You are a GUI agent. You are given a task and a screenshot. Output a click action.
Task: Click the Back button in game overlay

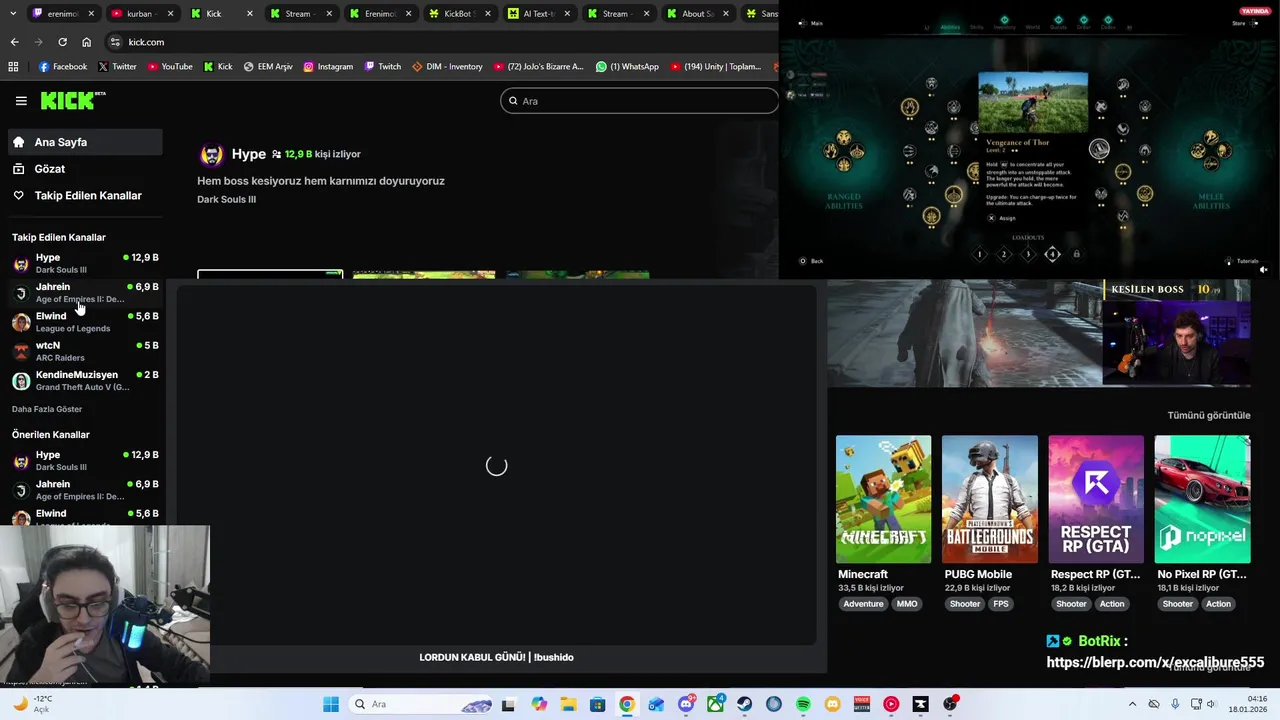point(811,261)
